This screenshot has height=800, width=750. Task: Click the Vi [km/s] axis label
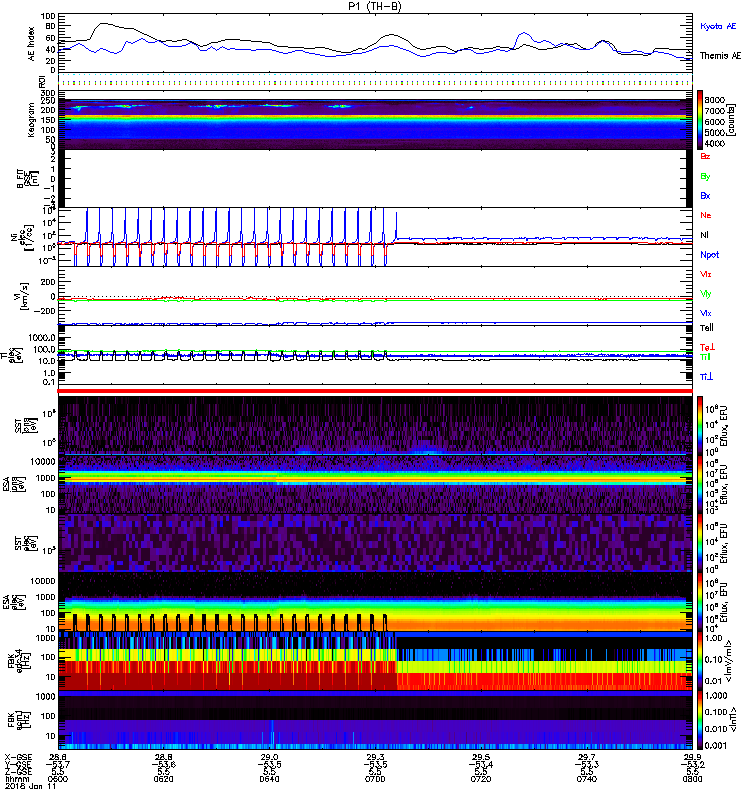point(23,296)
